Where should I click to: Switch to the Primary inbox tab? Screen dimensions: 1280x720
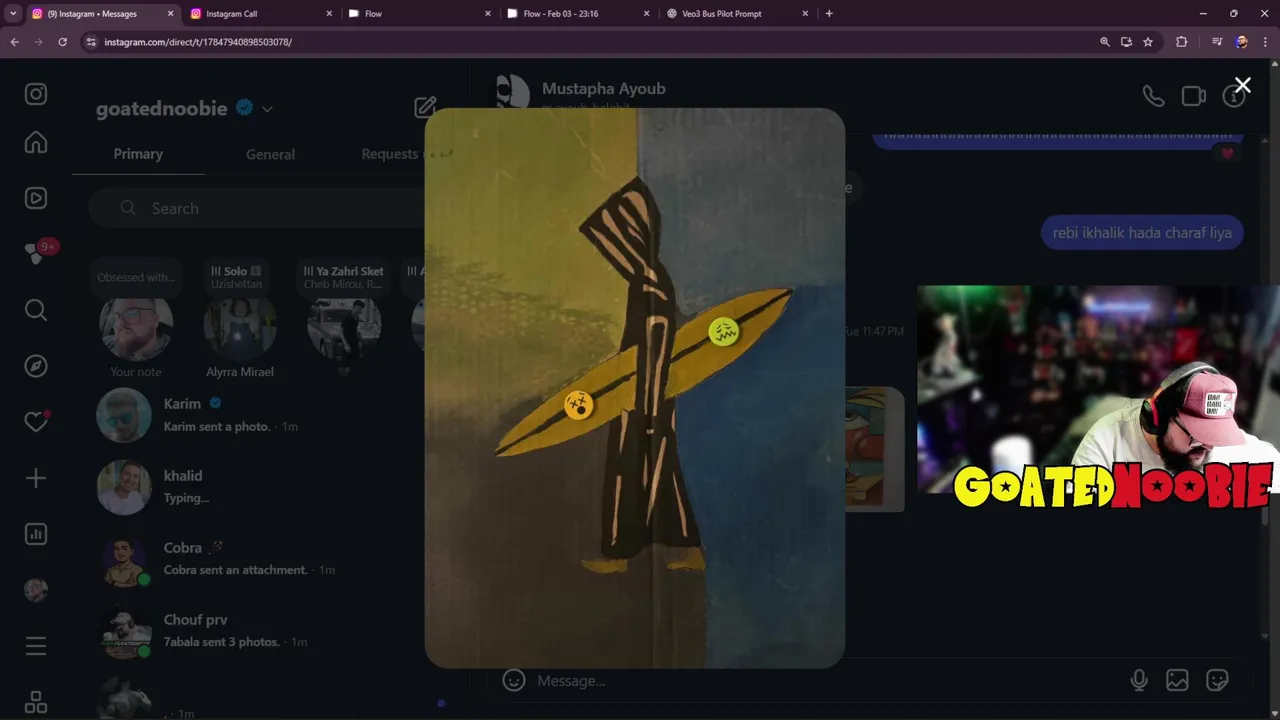[x=138, y=154]
